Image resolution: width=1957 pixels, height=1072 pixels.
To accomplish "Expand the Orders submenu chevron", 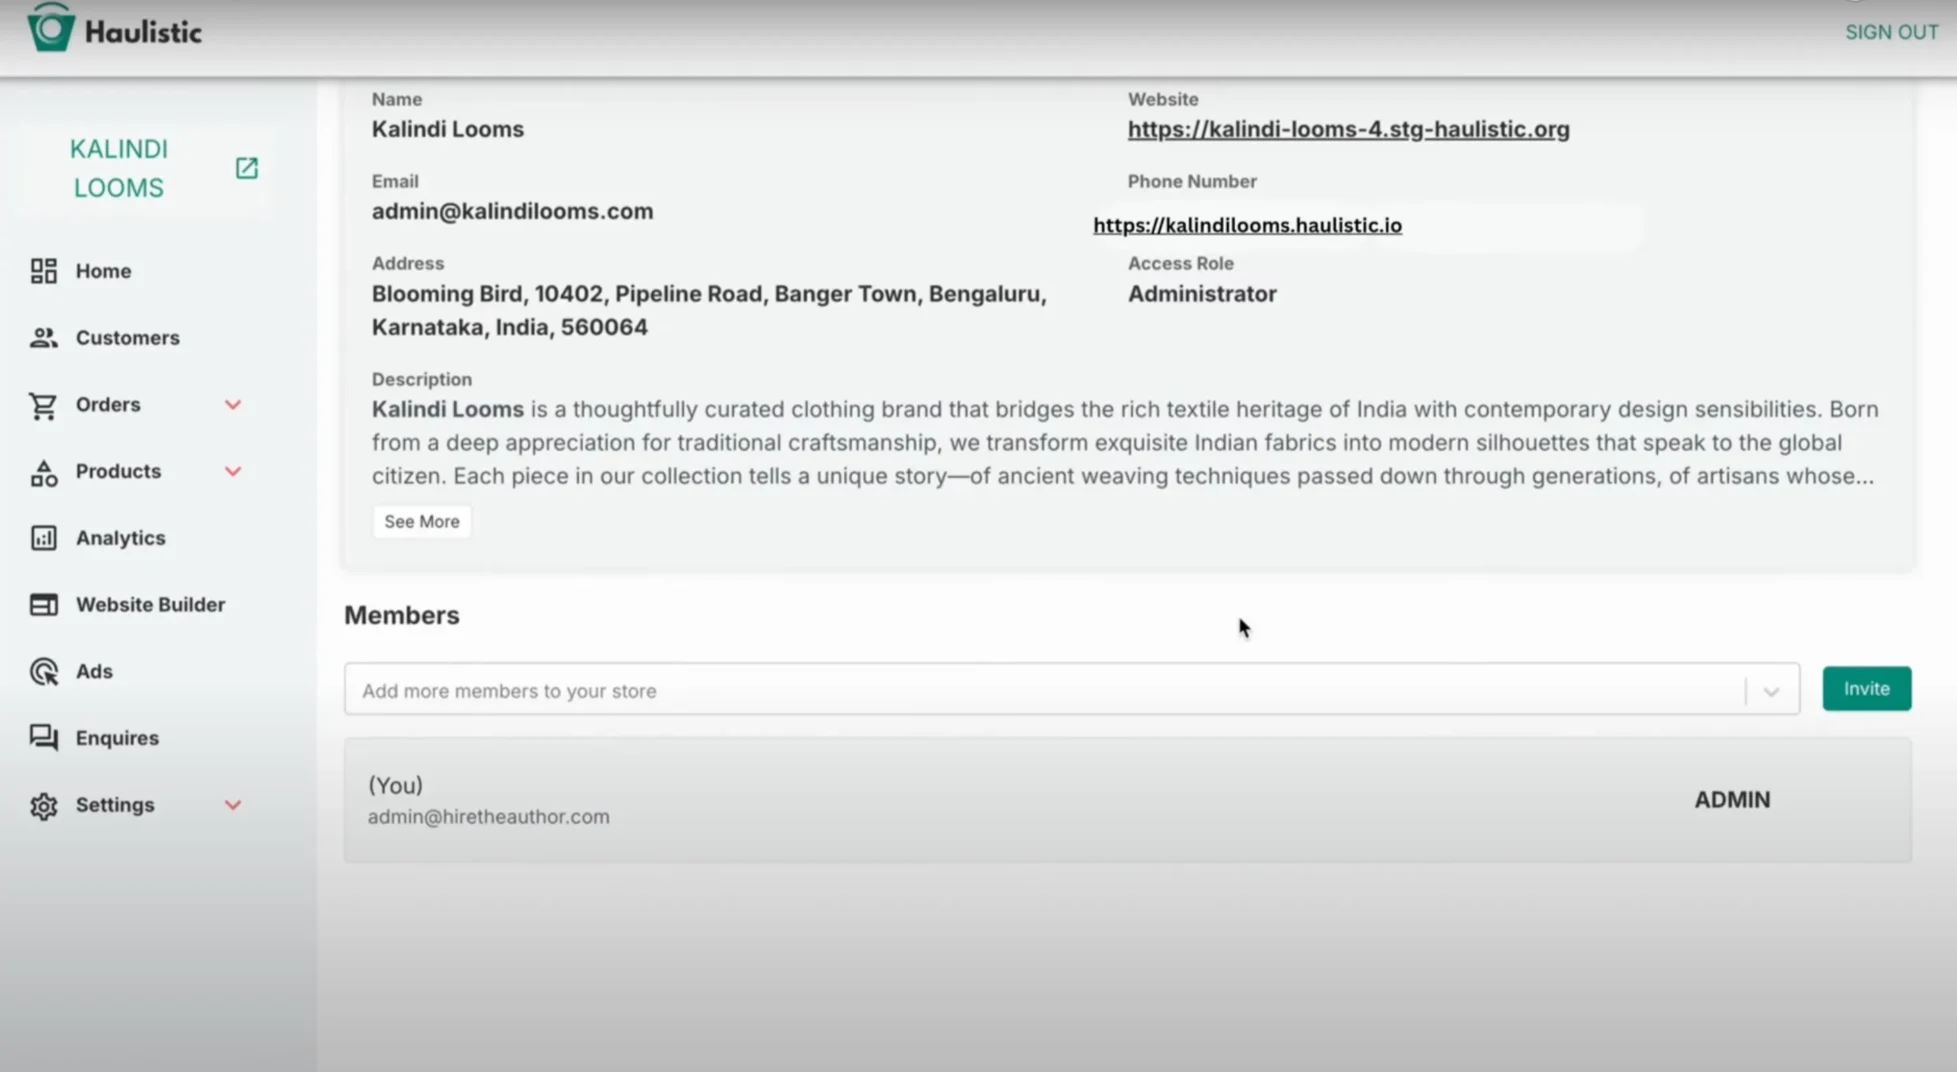I will [233, 405].
